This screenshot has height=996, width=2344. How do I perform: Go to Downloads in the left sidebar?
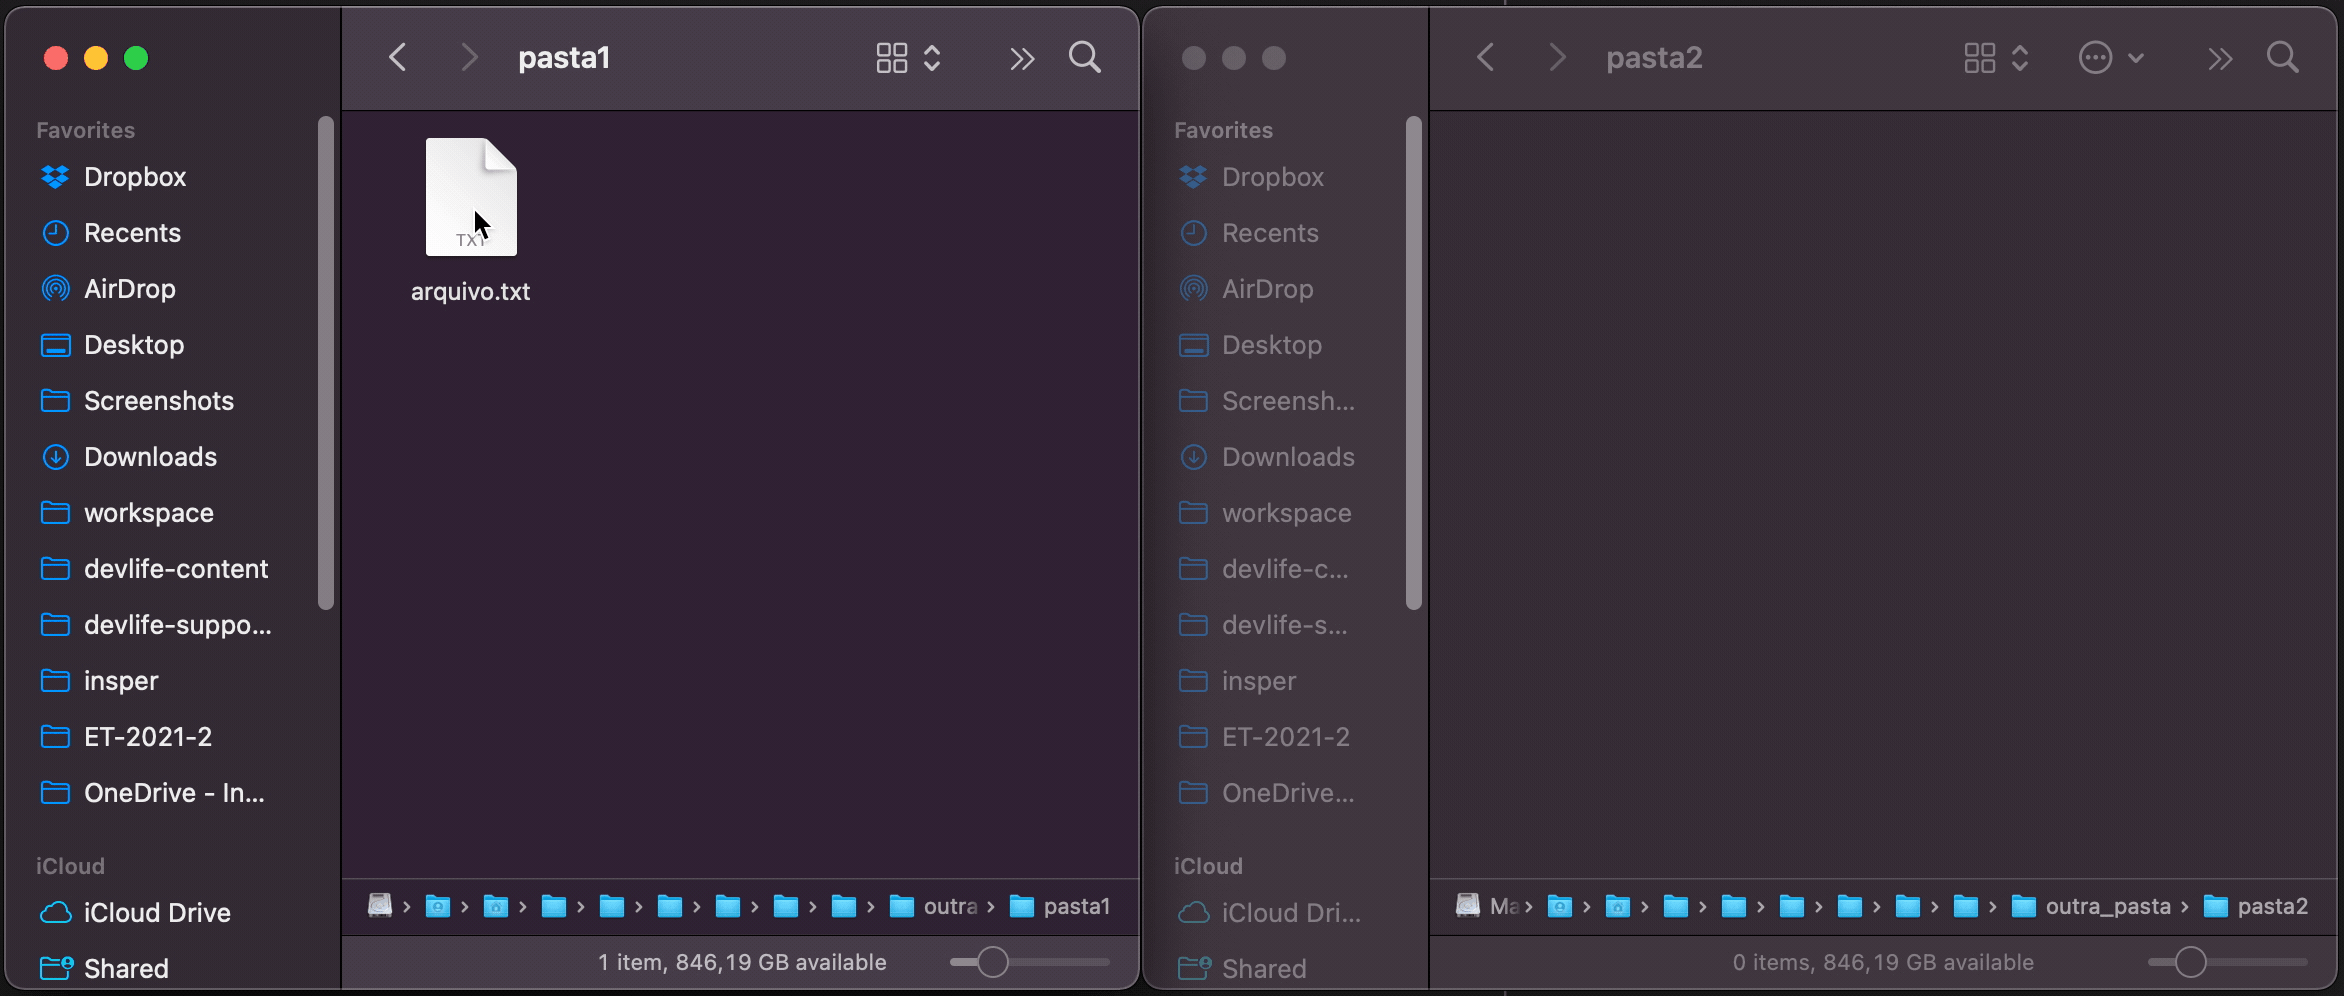[150, 457]
